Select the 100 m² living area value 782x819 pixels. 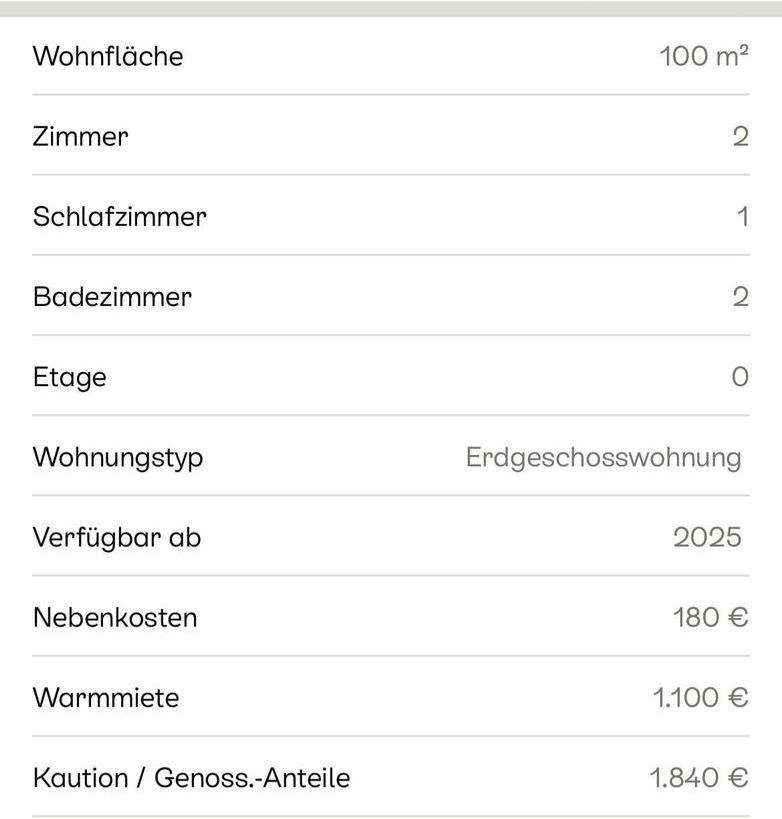[703, 56]
